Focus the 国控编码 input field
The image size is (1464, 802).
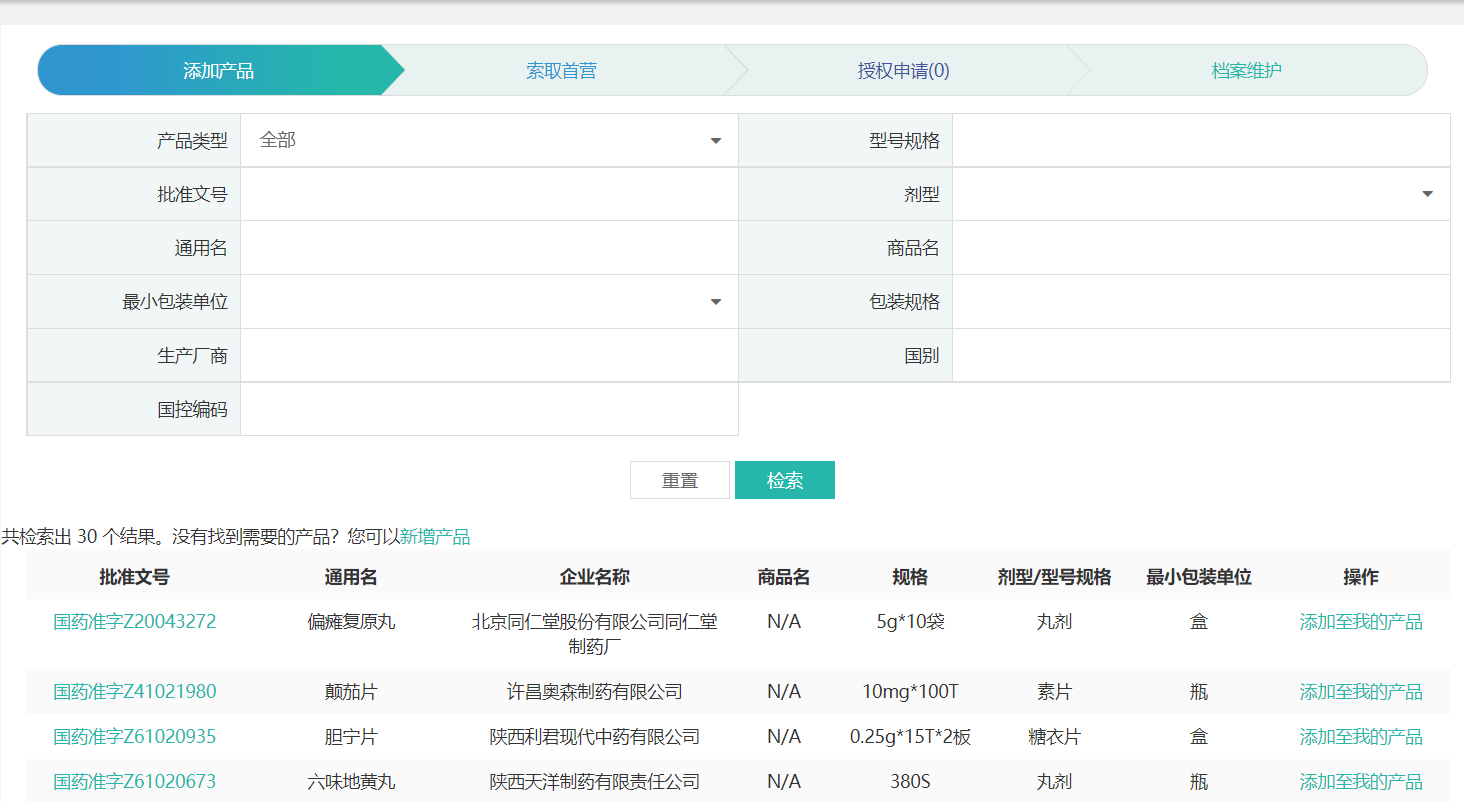pyautogui.click(x=489, y=410)
